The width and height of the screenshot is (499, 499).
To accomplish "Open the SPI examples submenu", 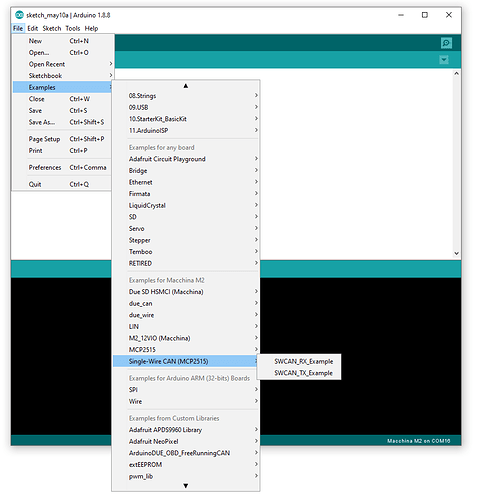I will [186, 390].
